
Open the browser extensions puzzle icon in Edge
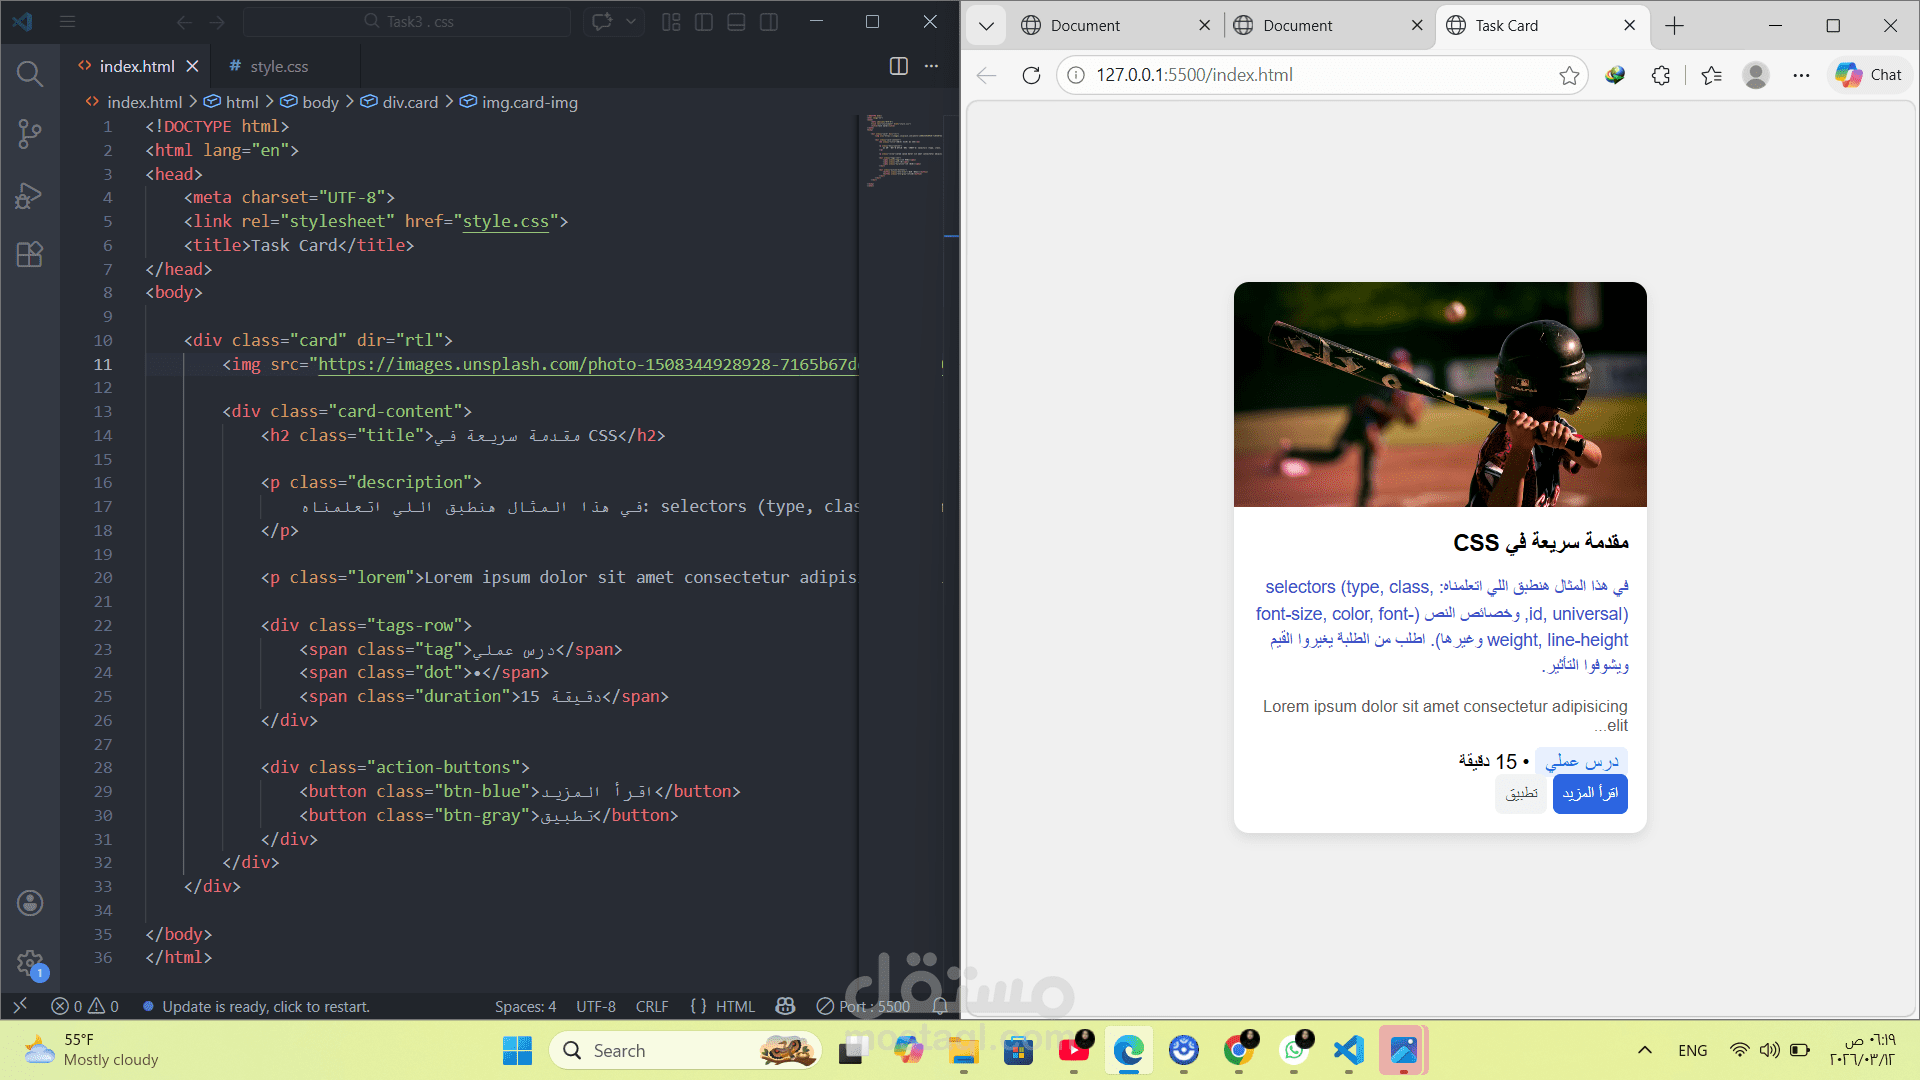tap(1661, 74)
